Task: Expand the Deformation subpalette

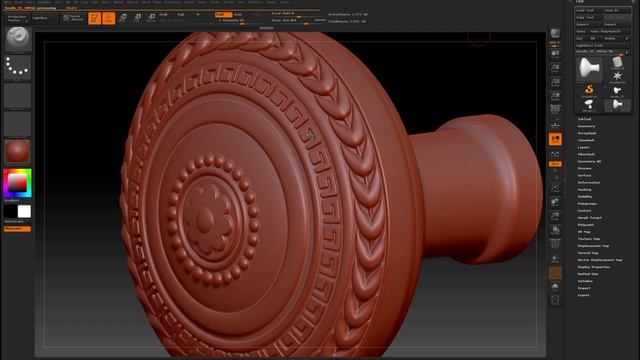Action: (x=589, y=182)
